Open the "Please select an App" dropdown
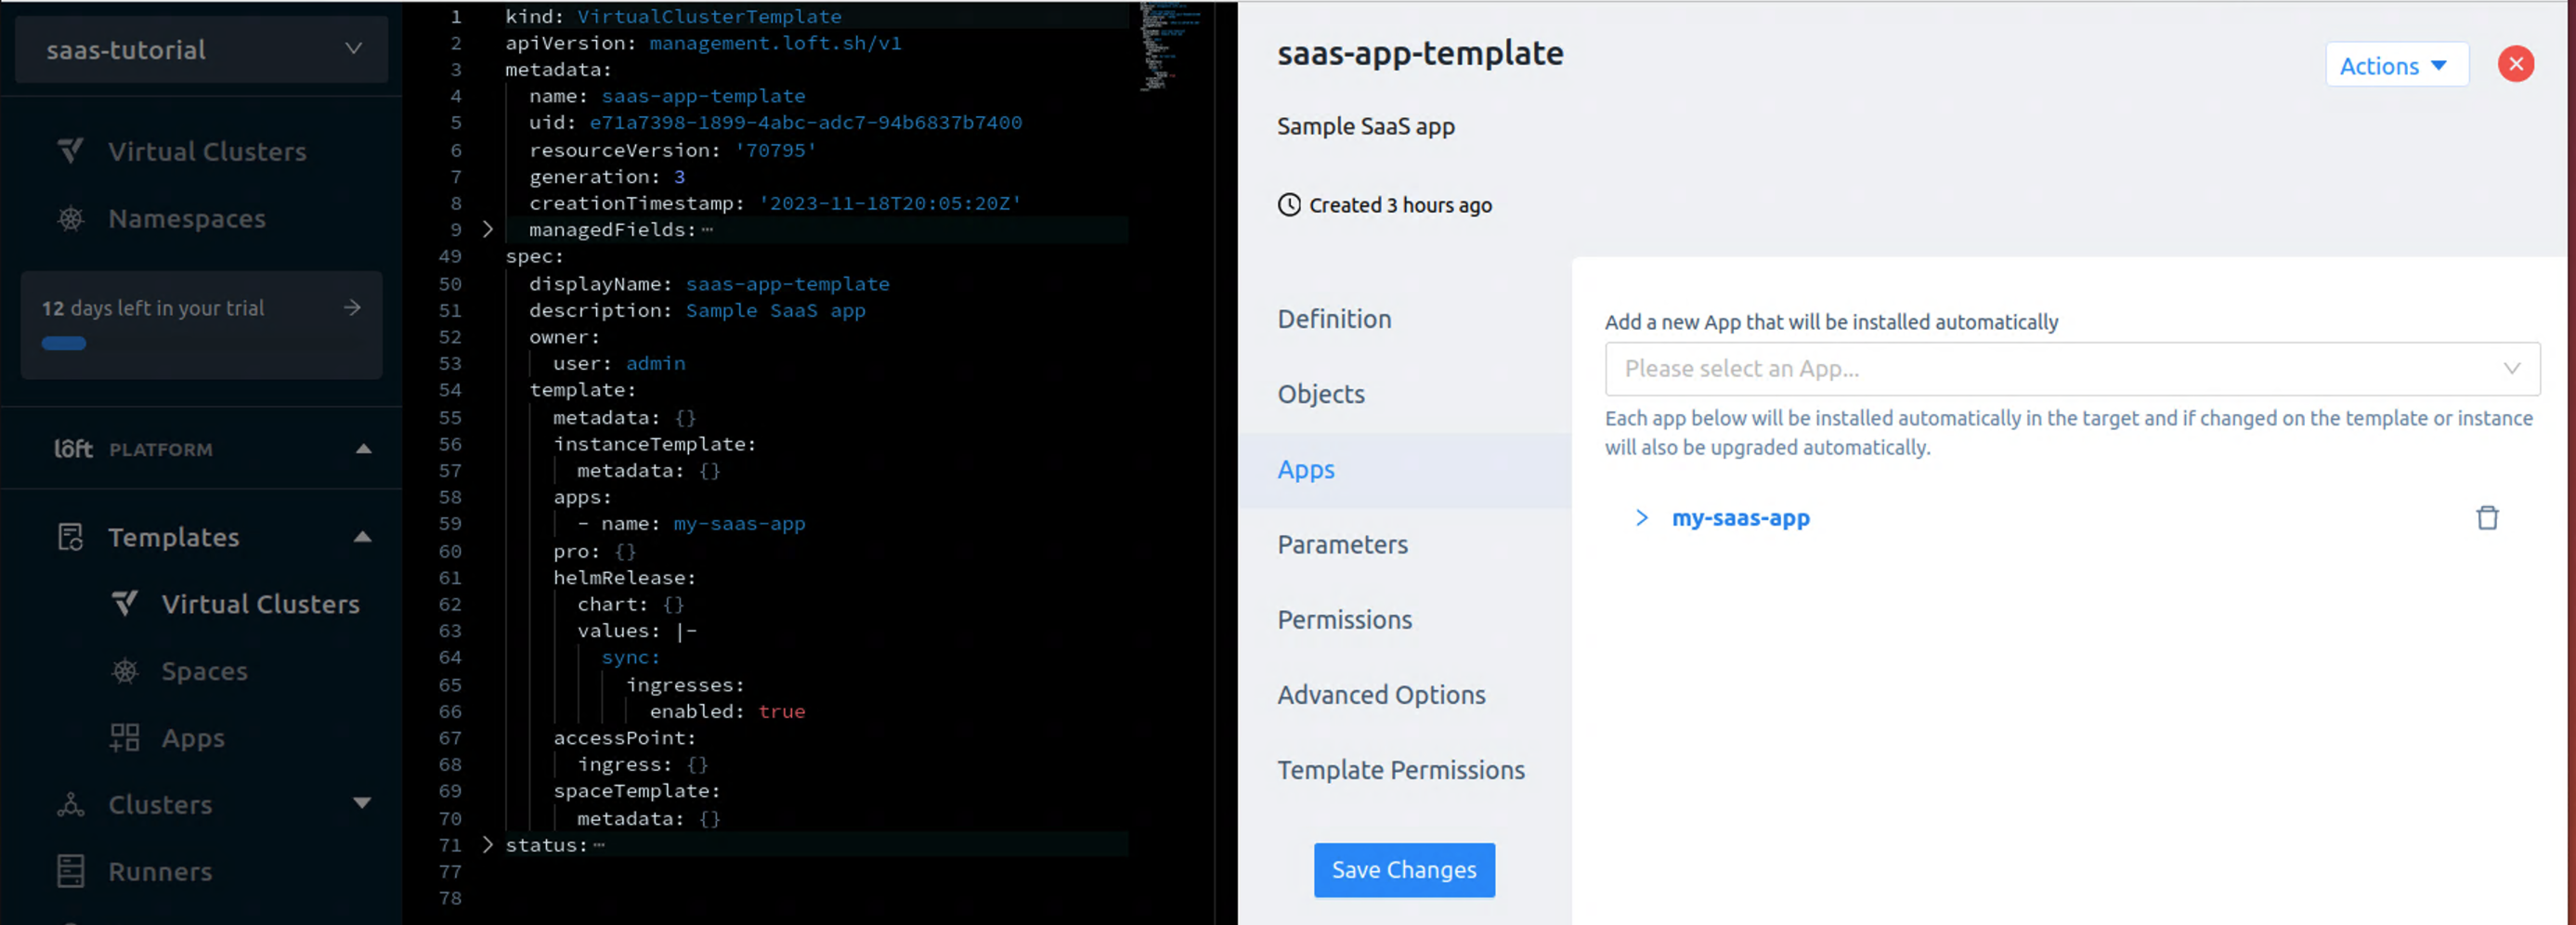Viewport: 2576px width, 925px height. tap(2070, 368)
